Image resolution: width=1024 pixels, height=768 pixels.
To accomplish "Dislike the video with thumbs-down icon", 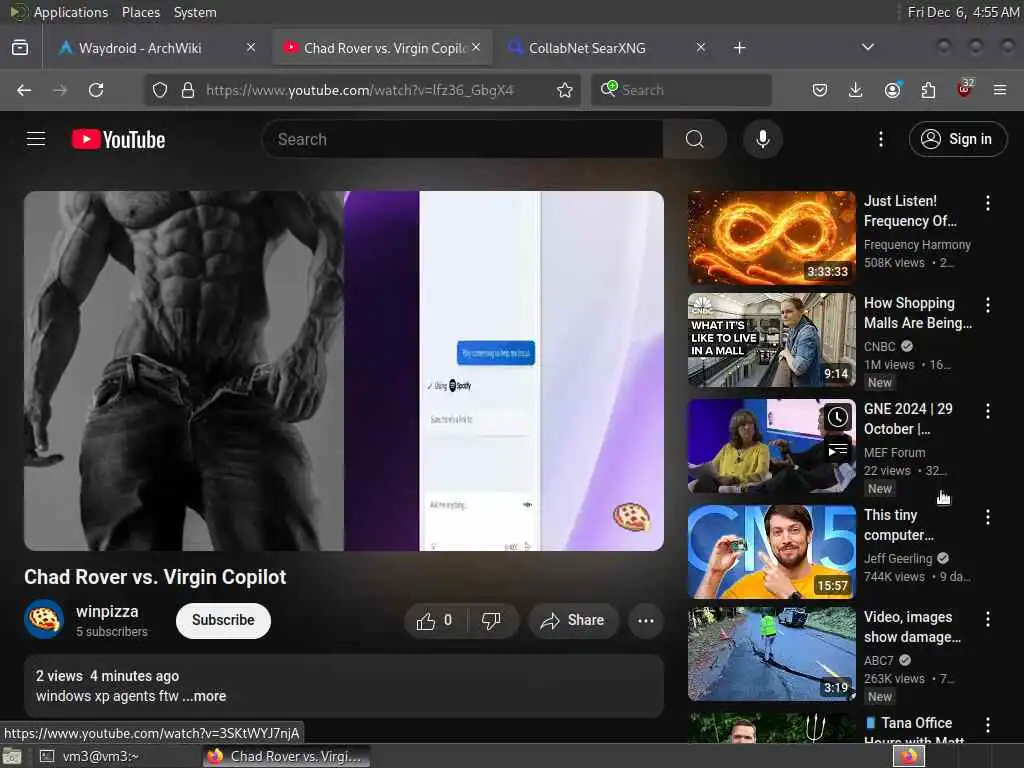I will click(x=491, y=620).
